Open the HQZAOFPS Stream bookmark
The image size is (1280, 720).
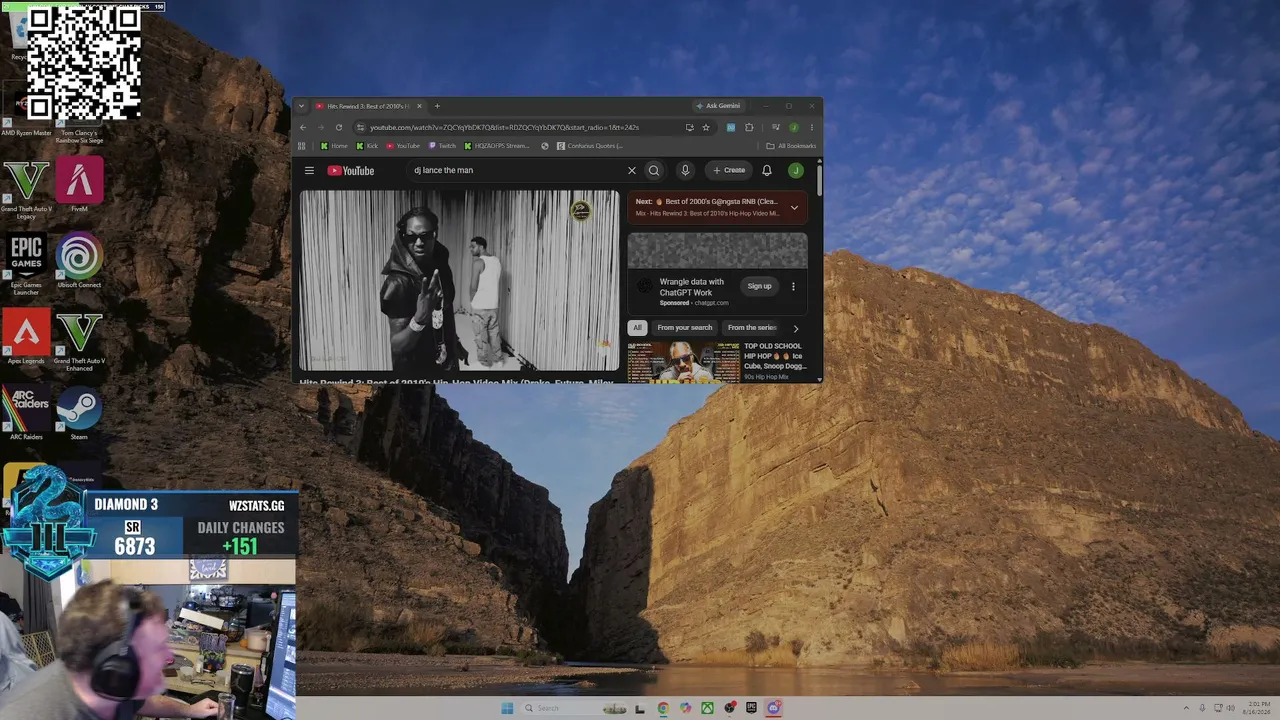pos(497,146)
